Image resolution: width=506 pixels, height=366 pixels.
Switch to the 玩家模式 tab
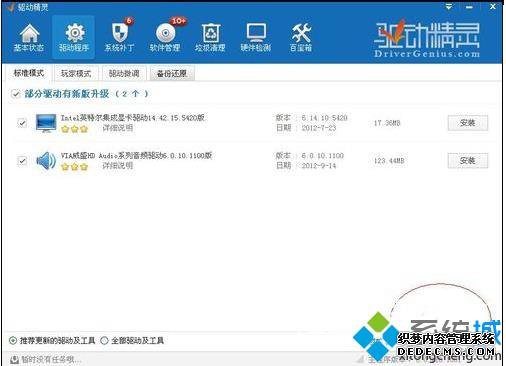(76, 73)
